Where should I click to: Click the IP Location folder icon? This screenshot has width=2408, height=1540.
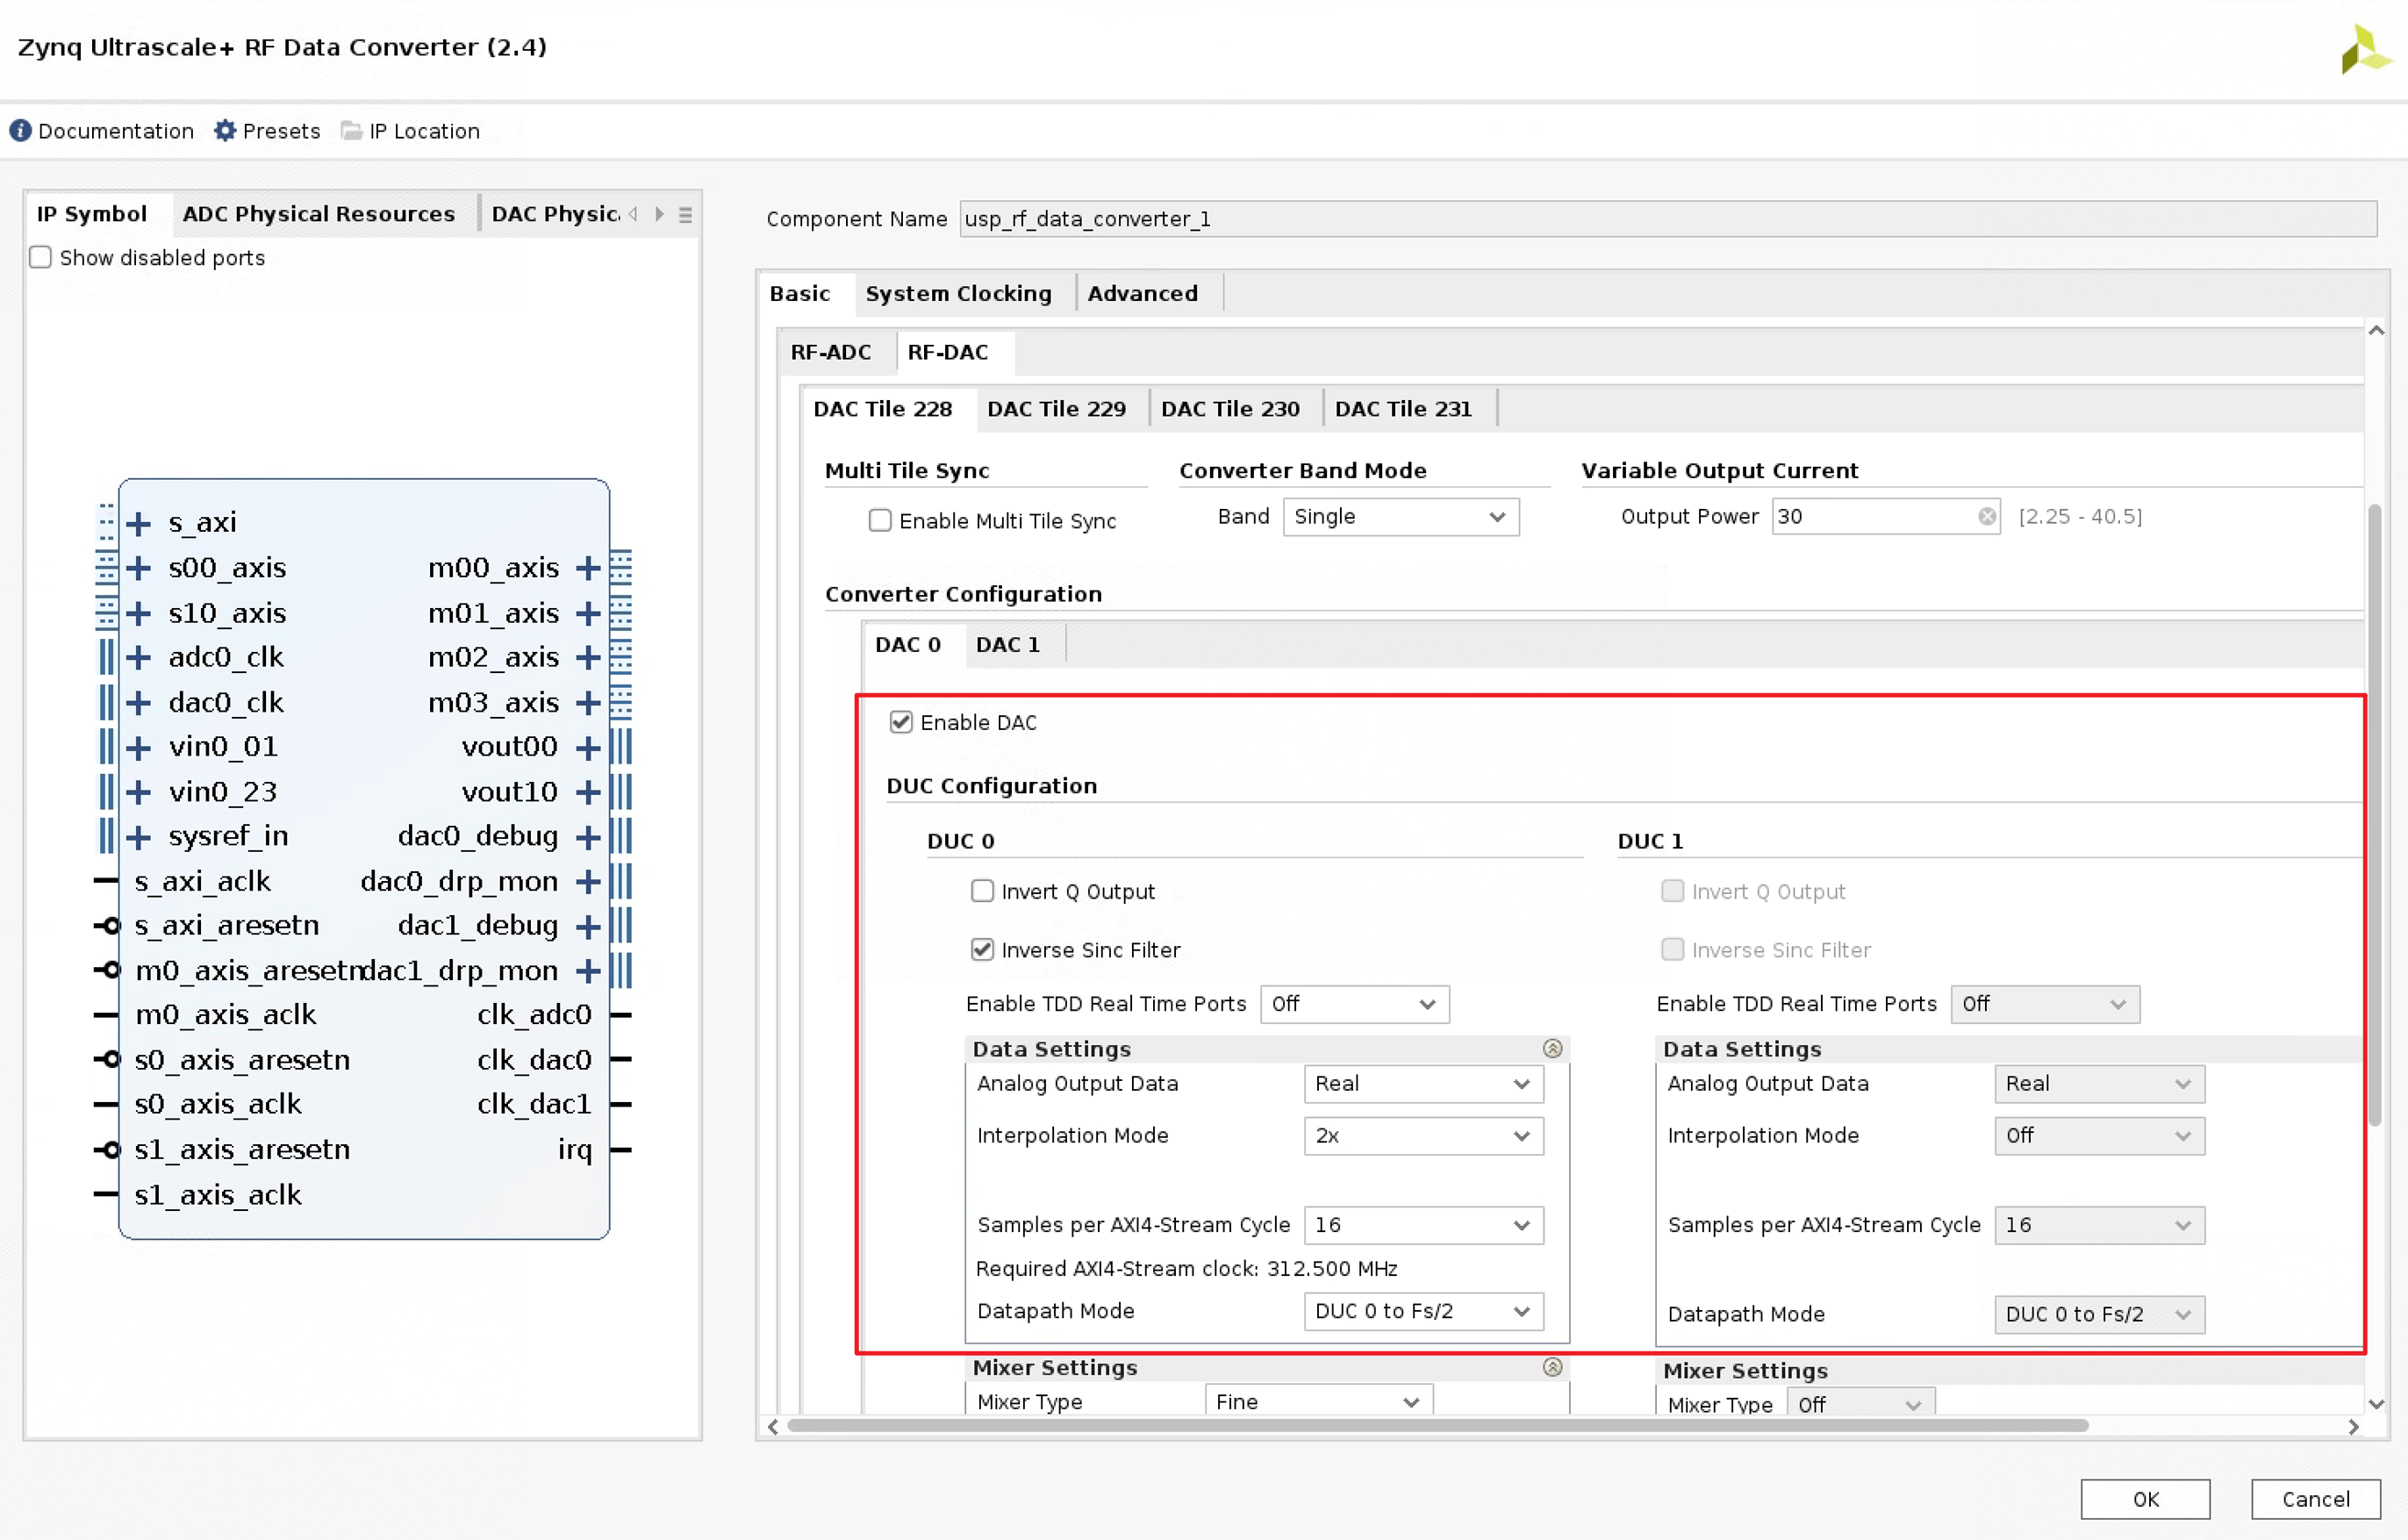click(351, 131)
